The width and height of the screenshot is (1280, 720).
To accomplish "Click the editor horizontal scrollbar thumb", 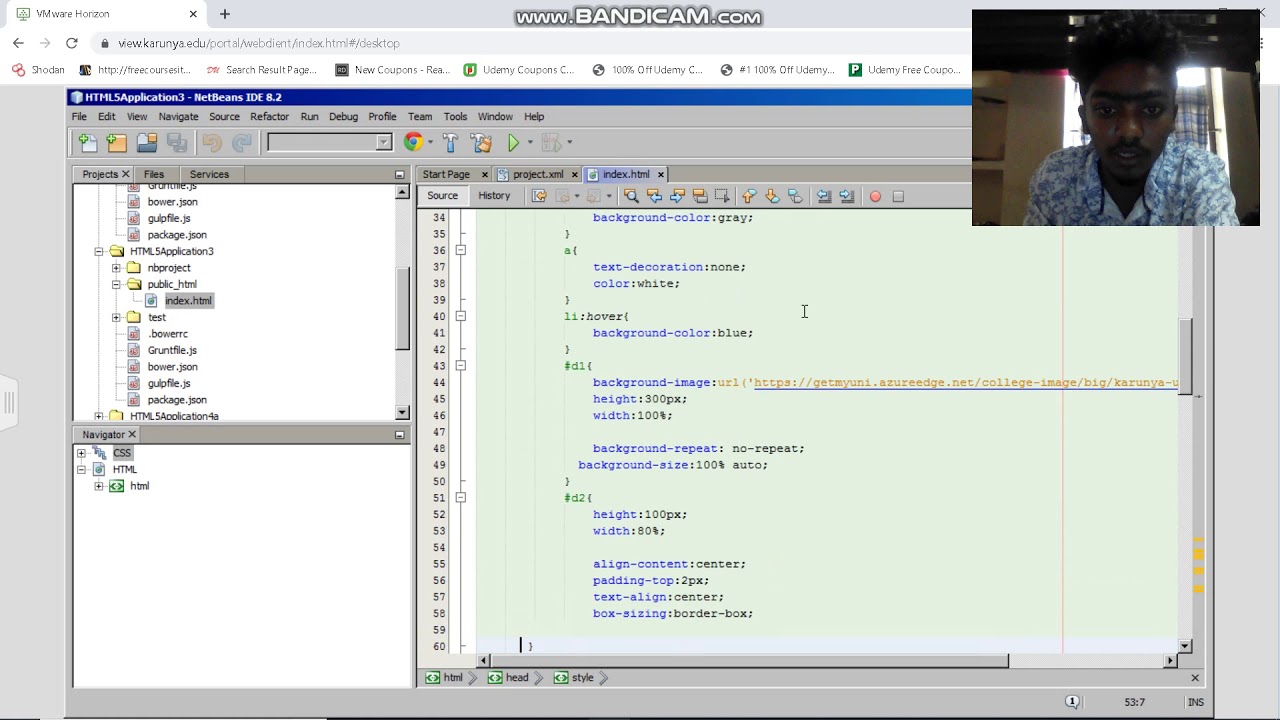I will pos(751,660).
